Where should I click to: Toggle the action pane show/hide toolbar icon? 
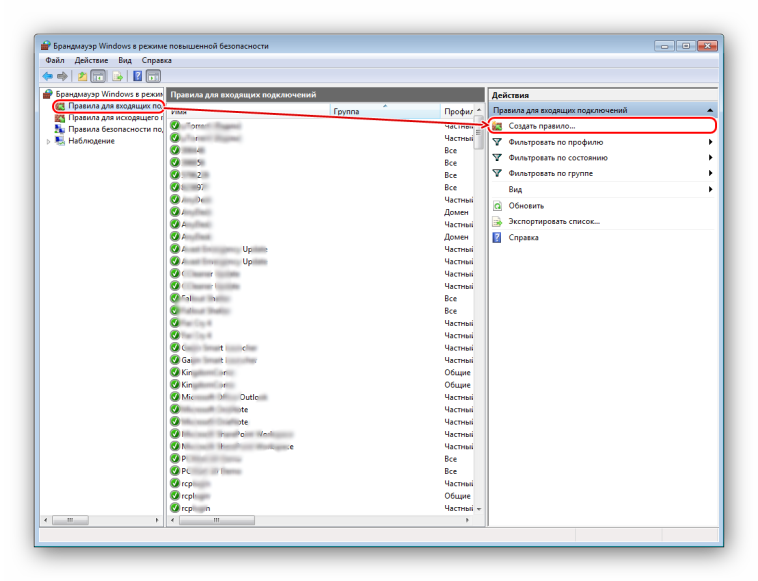click(x=153, y=76)
